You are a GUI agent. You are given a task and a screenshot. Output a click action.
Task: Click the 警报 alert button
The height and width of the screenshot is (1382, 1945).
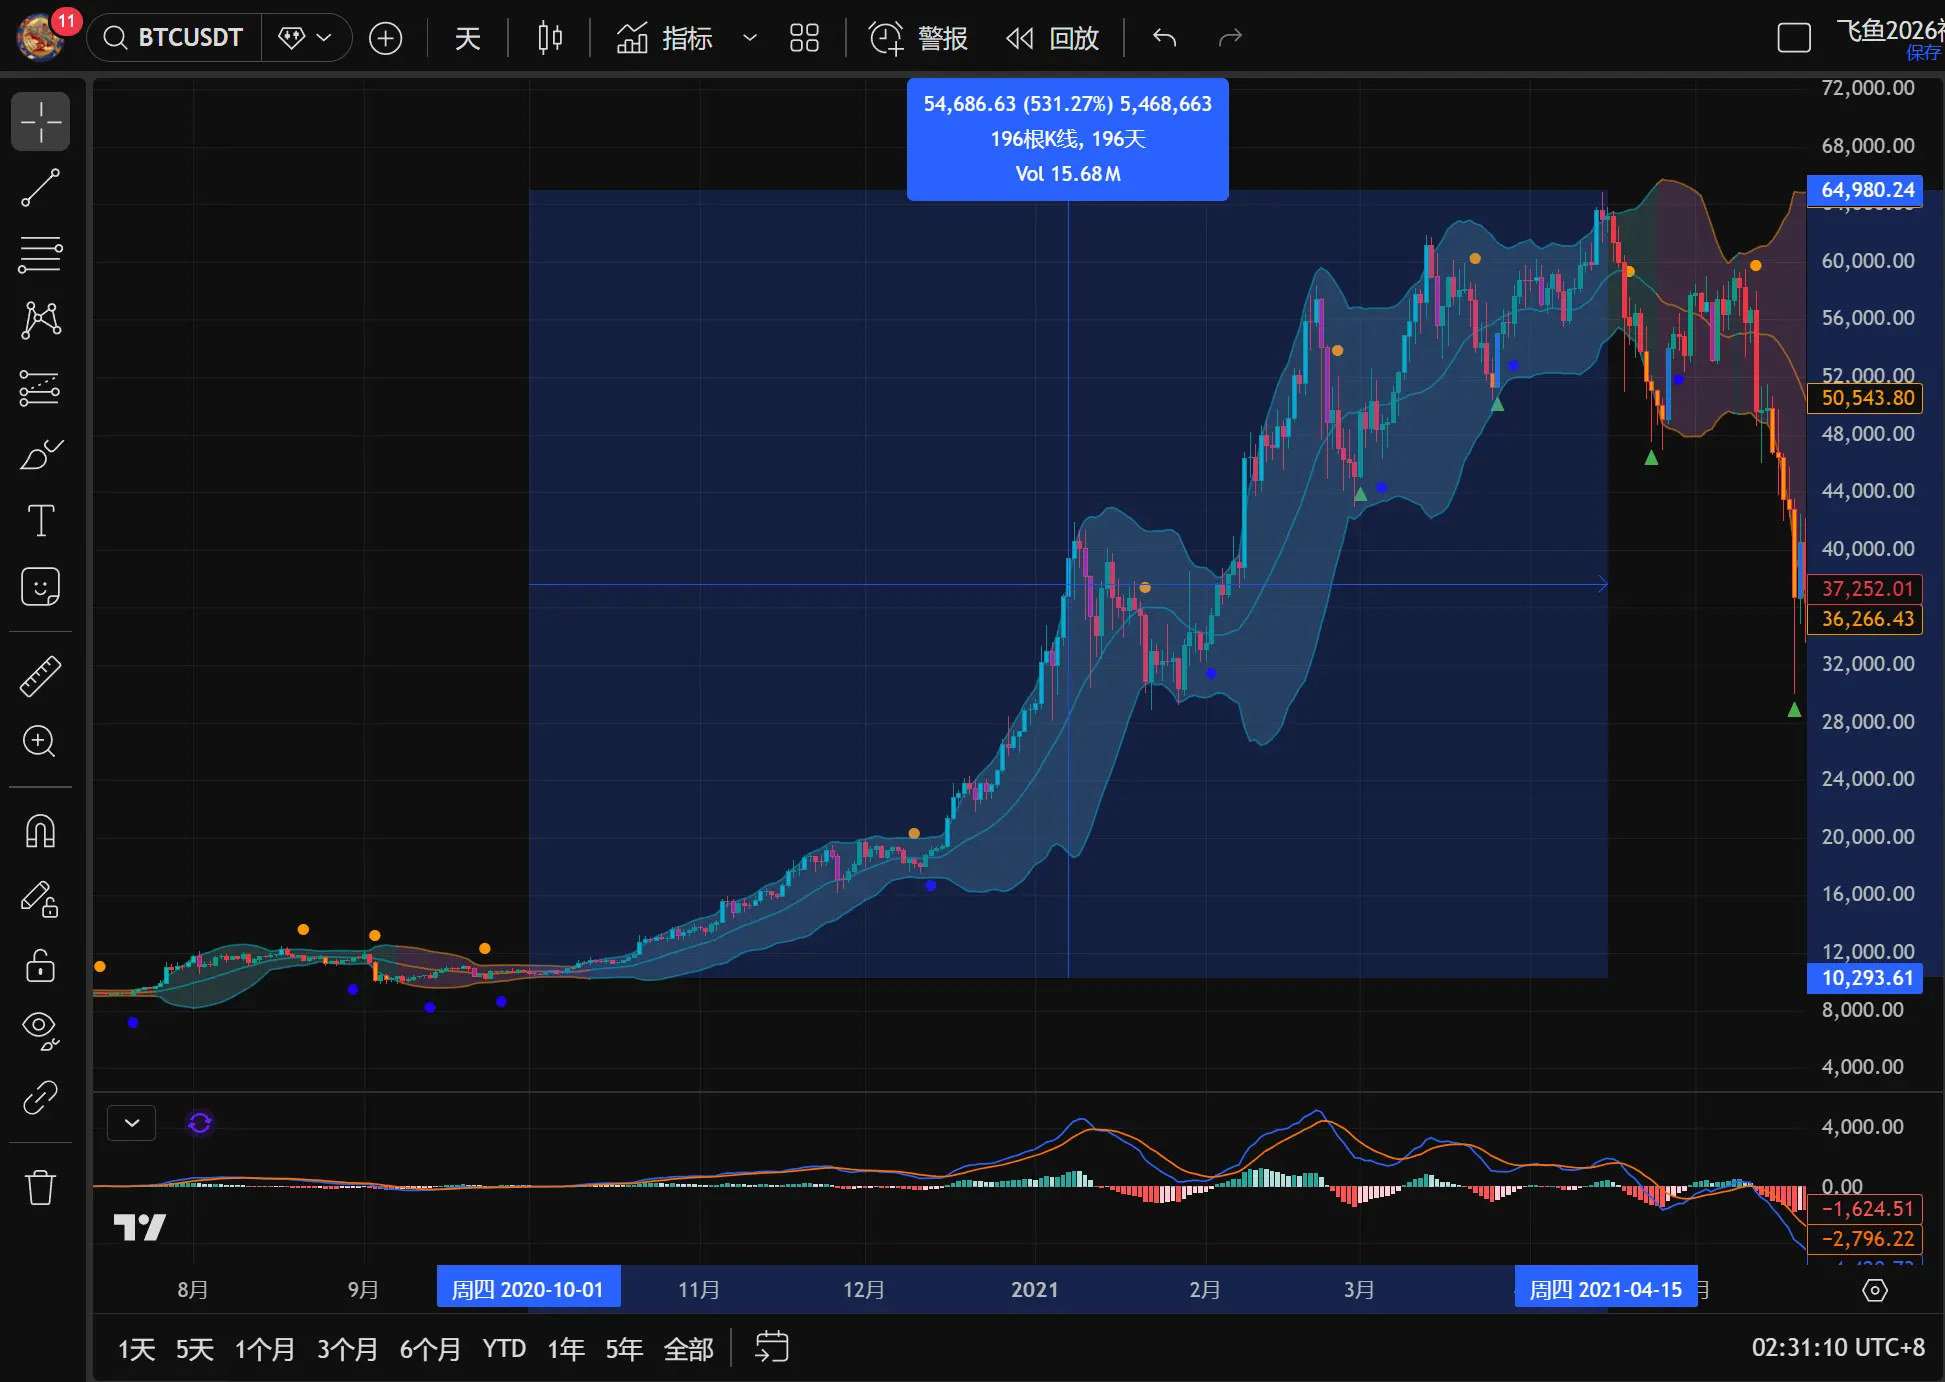(x=918, y=38)
